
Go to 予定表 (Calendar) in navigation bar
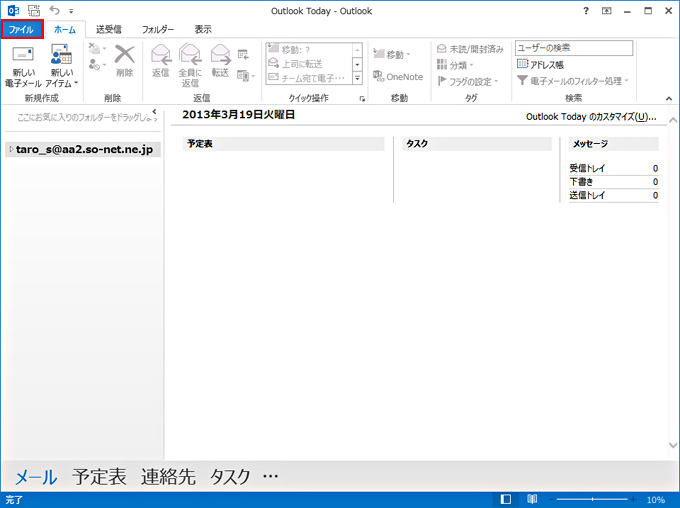tap(99, 477)
